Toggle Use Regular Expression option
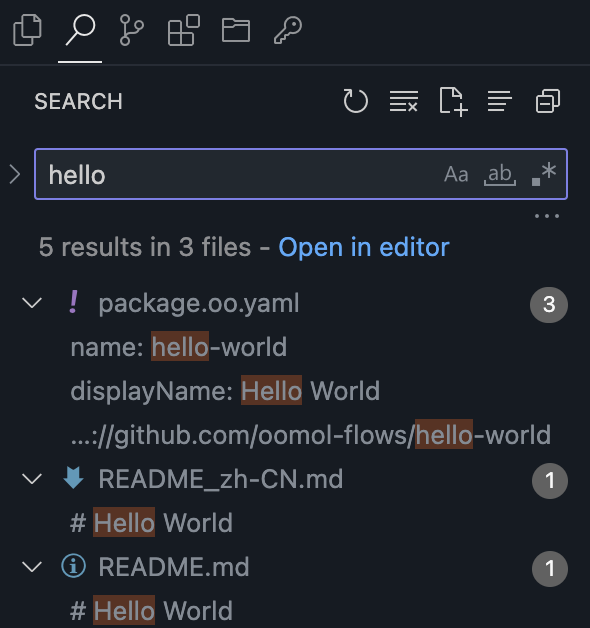This screenshot has height=628, width=590. (544, 174)
